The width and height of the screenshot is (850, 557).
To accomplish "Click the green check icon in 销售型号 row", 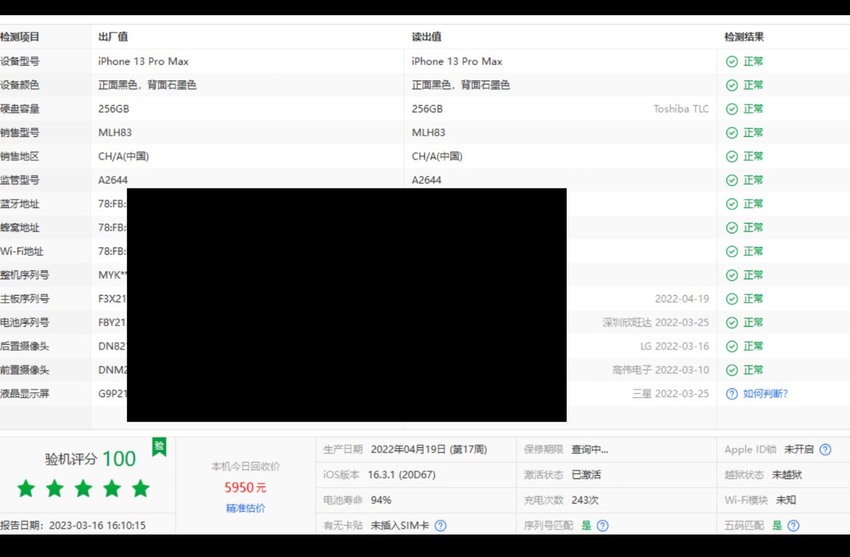I will click(x=732, y=133).
